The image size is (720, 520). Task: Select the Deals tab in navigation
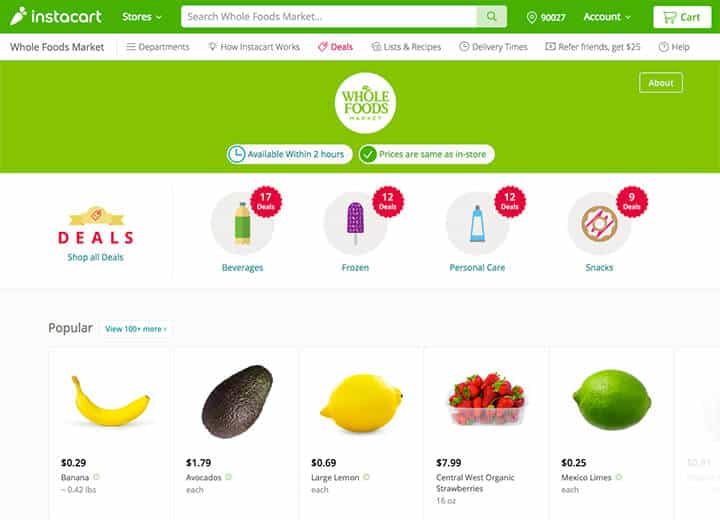tap(336, 47)
